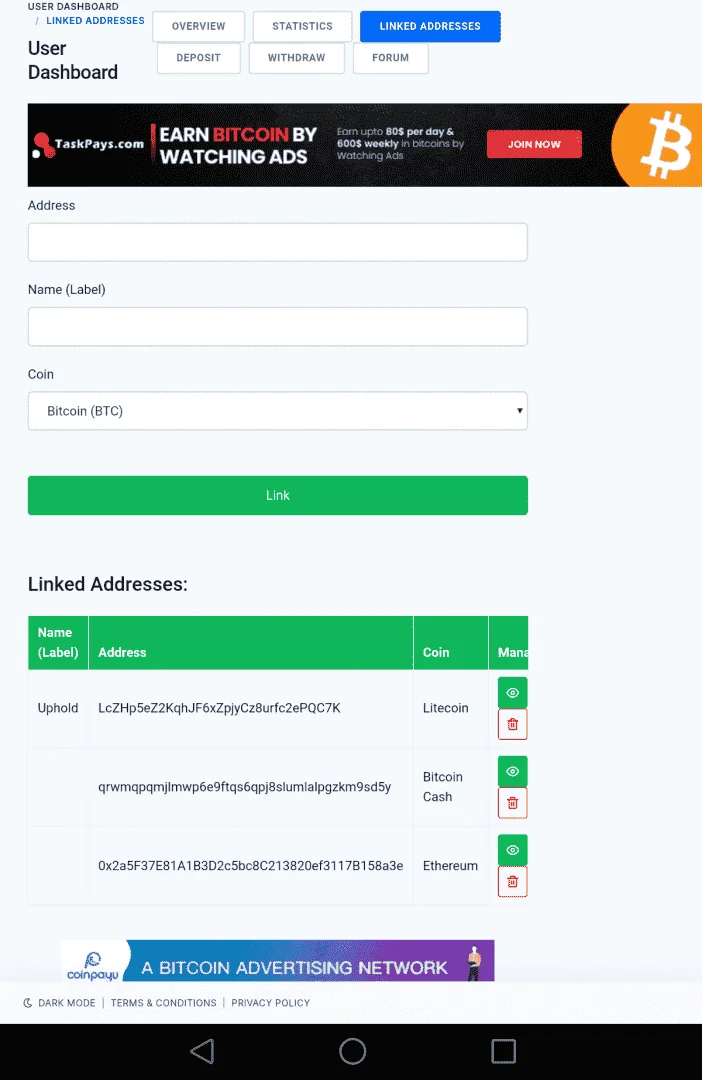Tap the Android back navigation button

point(202,1052)
